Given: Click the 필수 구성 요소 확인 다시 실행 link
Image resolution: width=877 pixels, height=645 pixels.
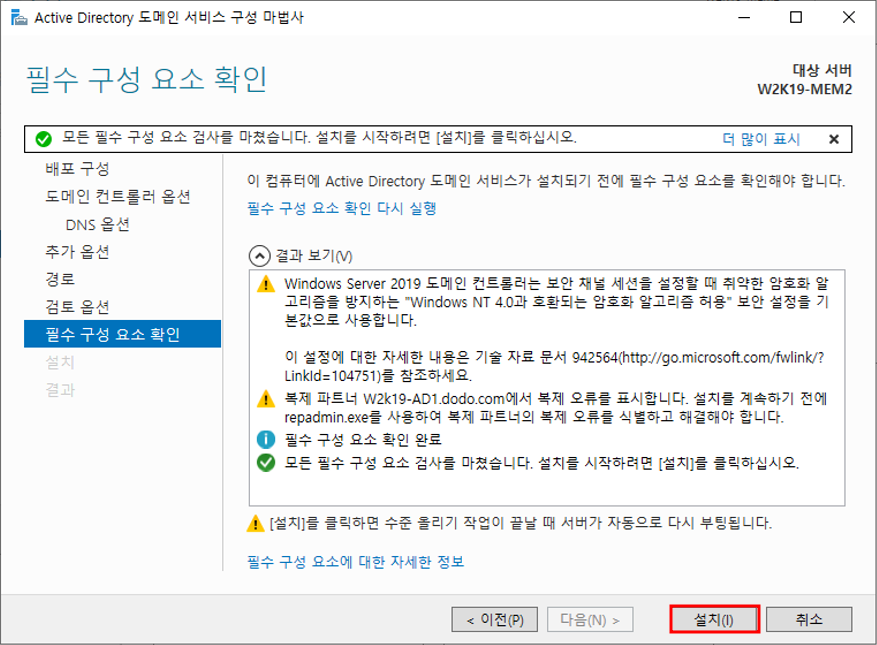Looking at the screenshot, I should [x=342, y=208].
